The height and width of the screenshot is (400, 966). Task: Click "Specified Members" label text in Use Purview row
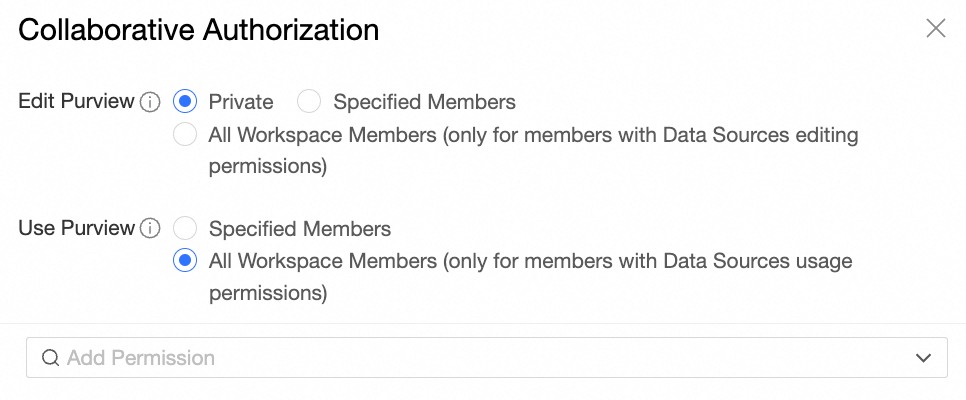click(x=299, y=229)
